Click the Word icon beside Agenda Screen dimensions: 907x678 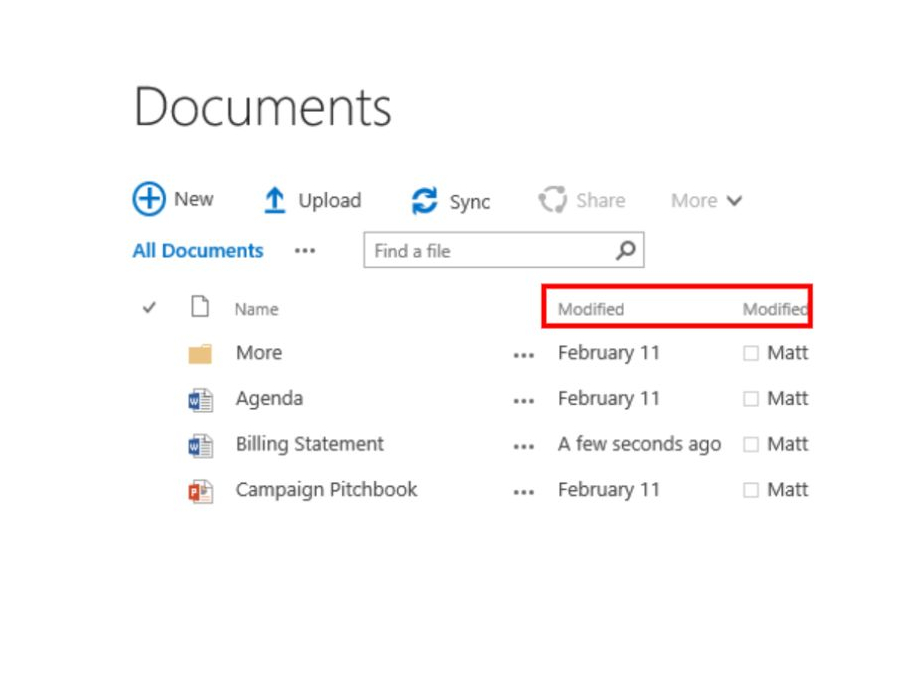200,399
